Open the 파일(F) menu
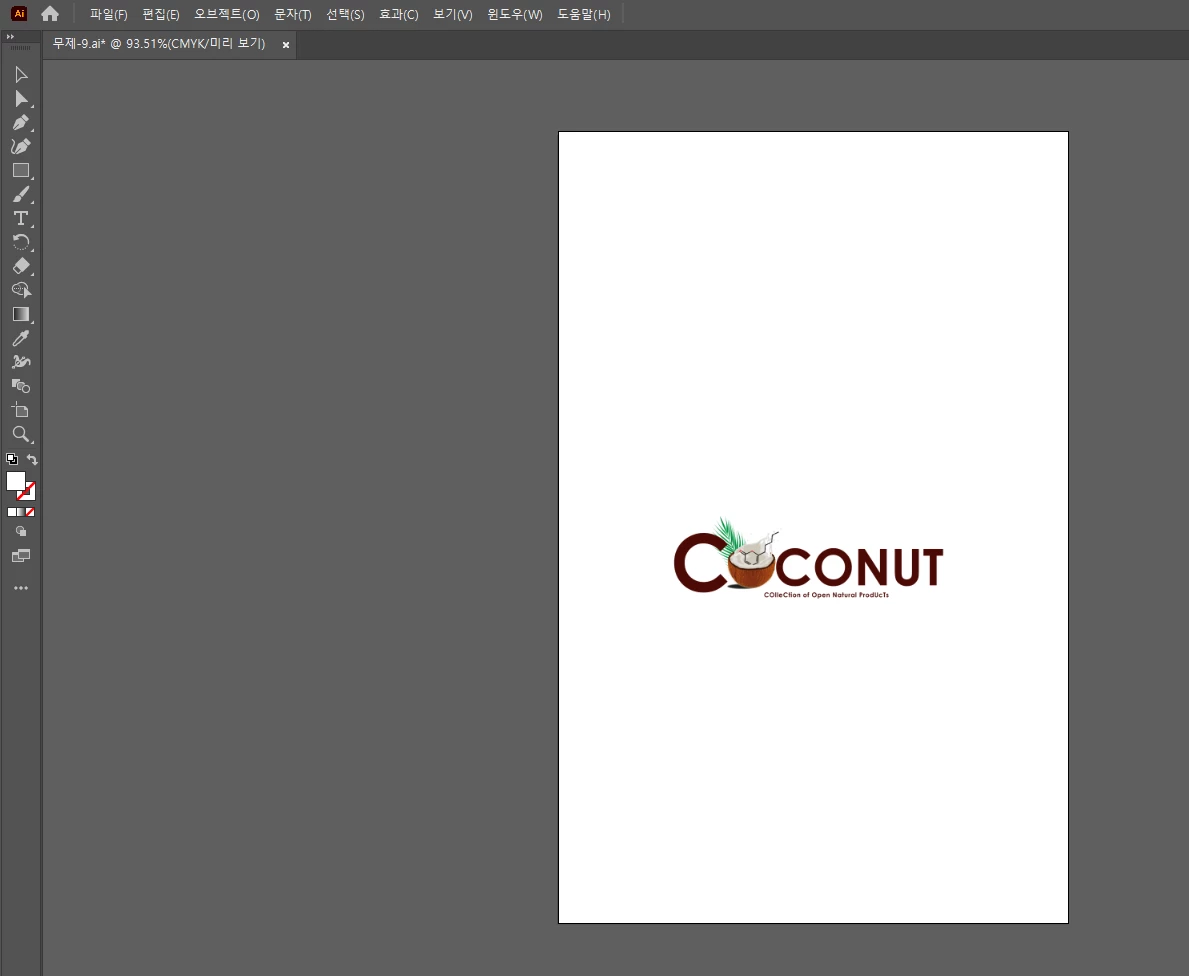This screenshot has width=1189, height=976. (108, 14)
